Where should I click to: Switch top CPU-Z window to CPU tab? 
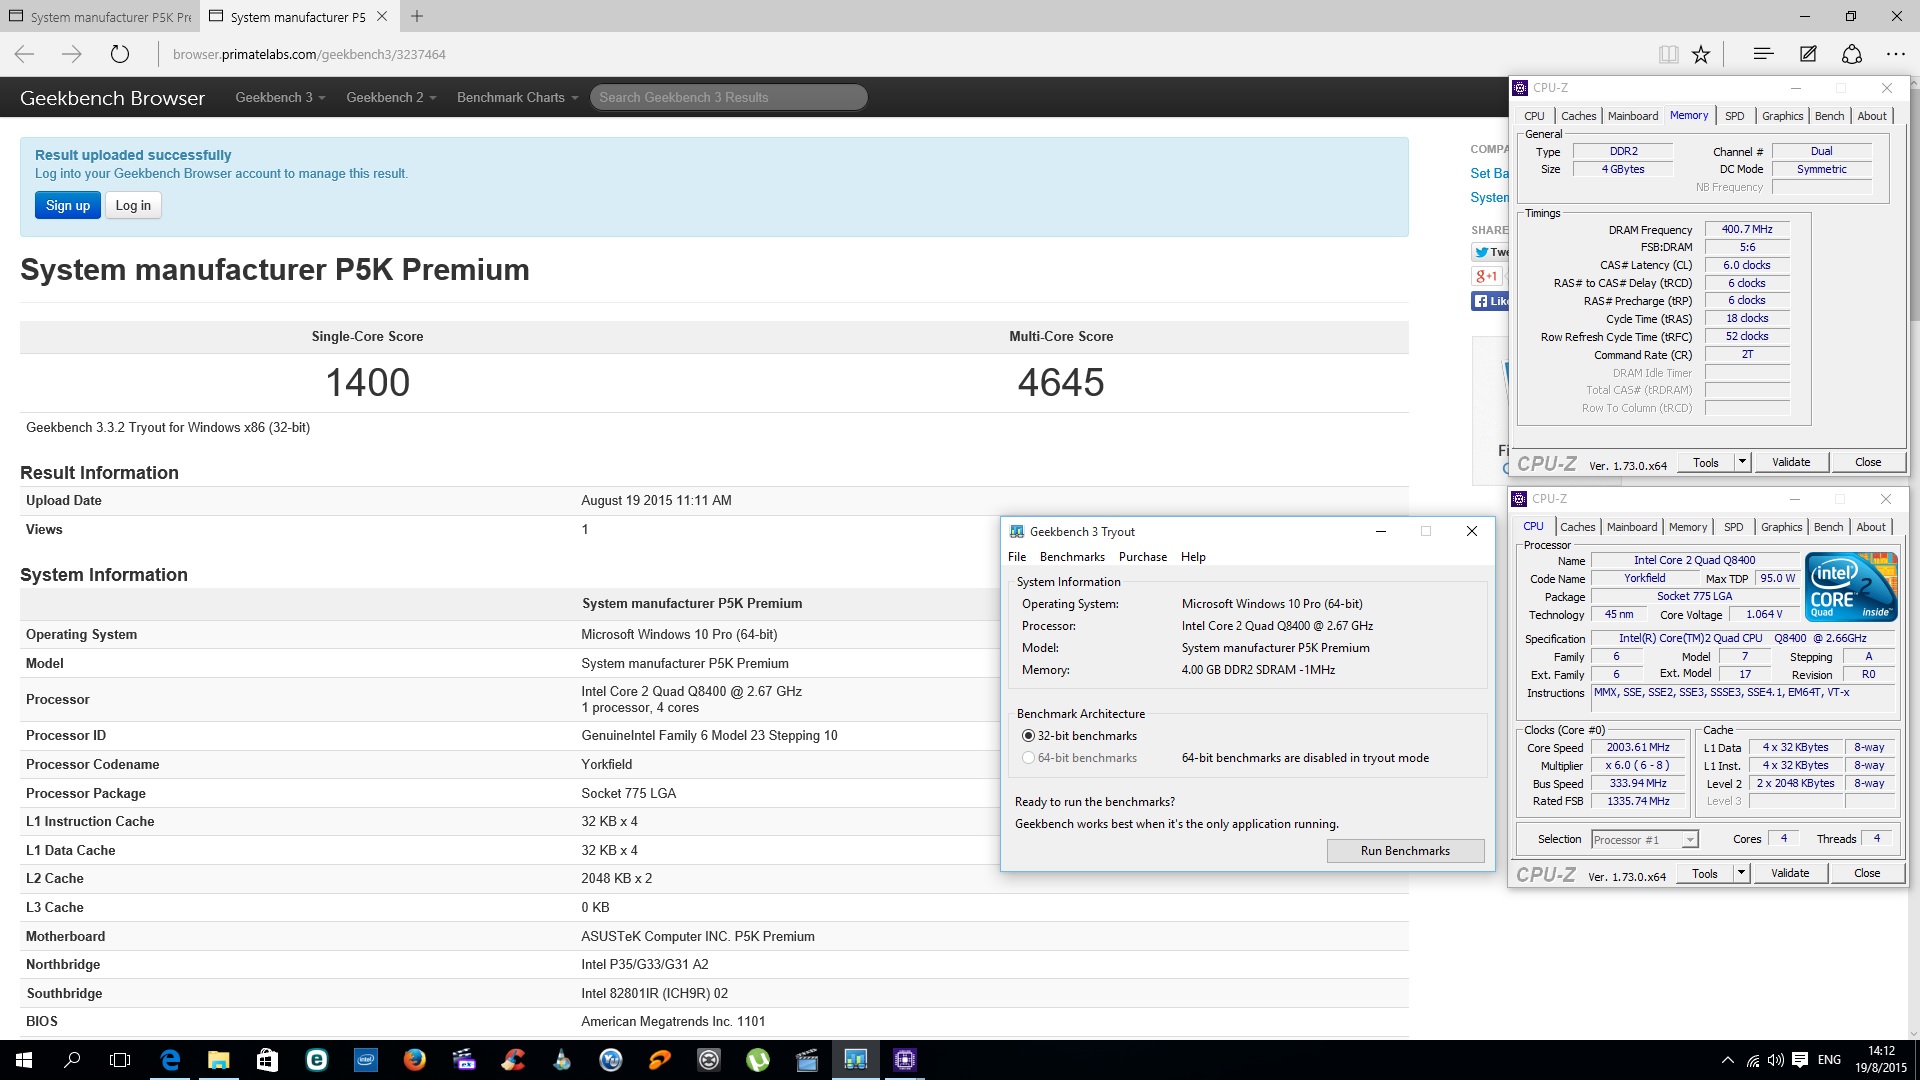1534,116
